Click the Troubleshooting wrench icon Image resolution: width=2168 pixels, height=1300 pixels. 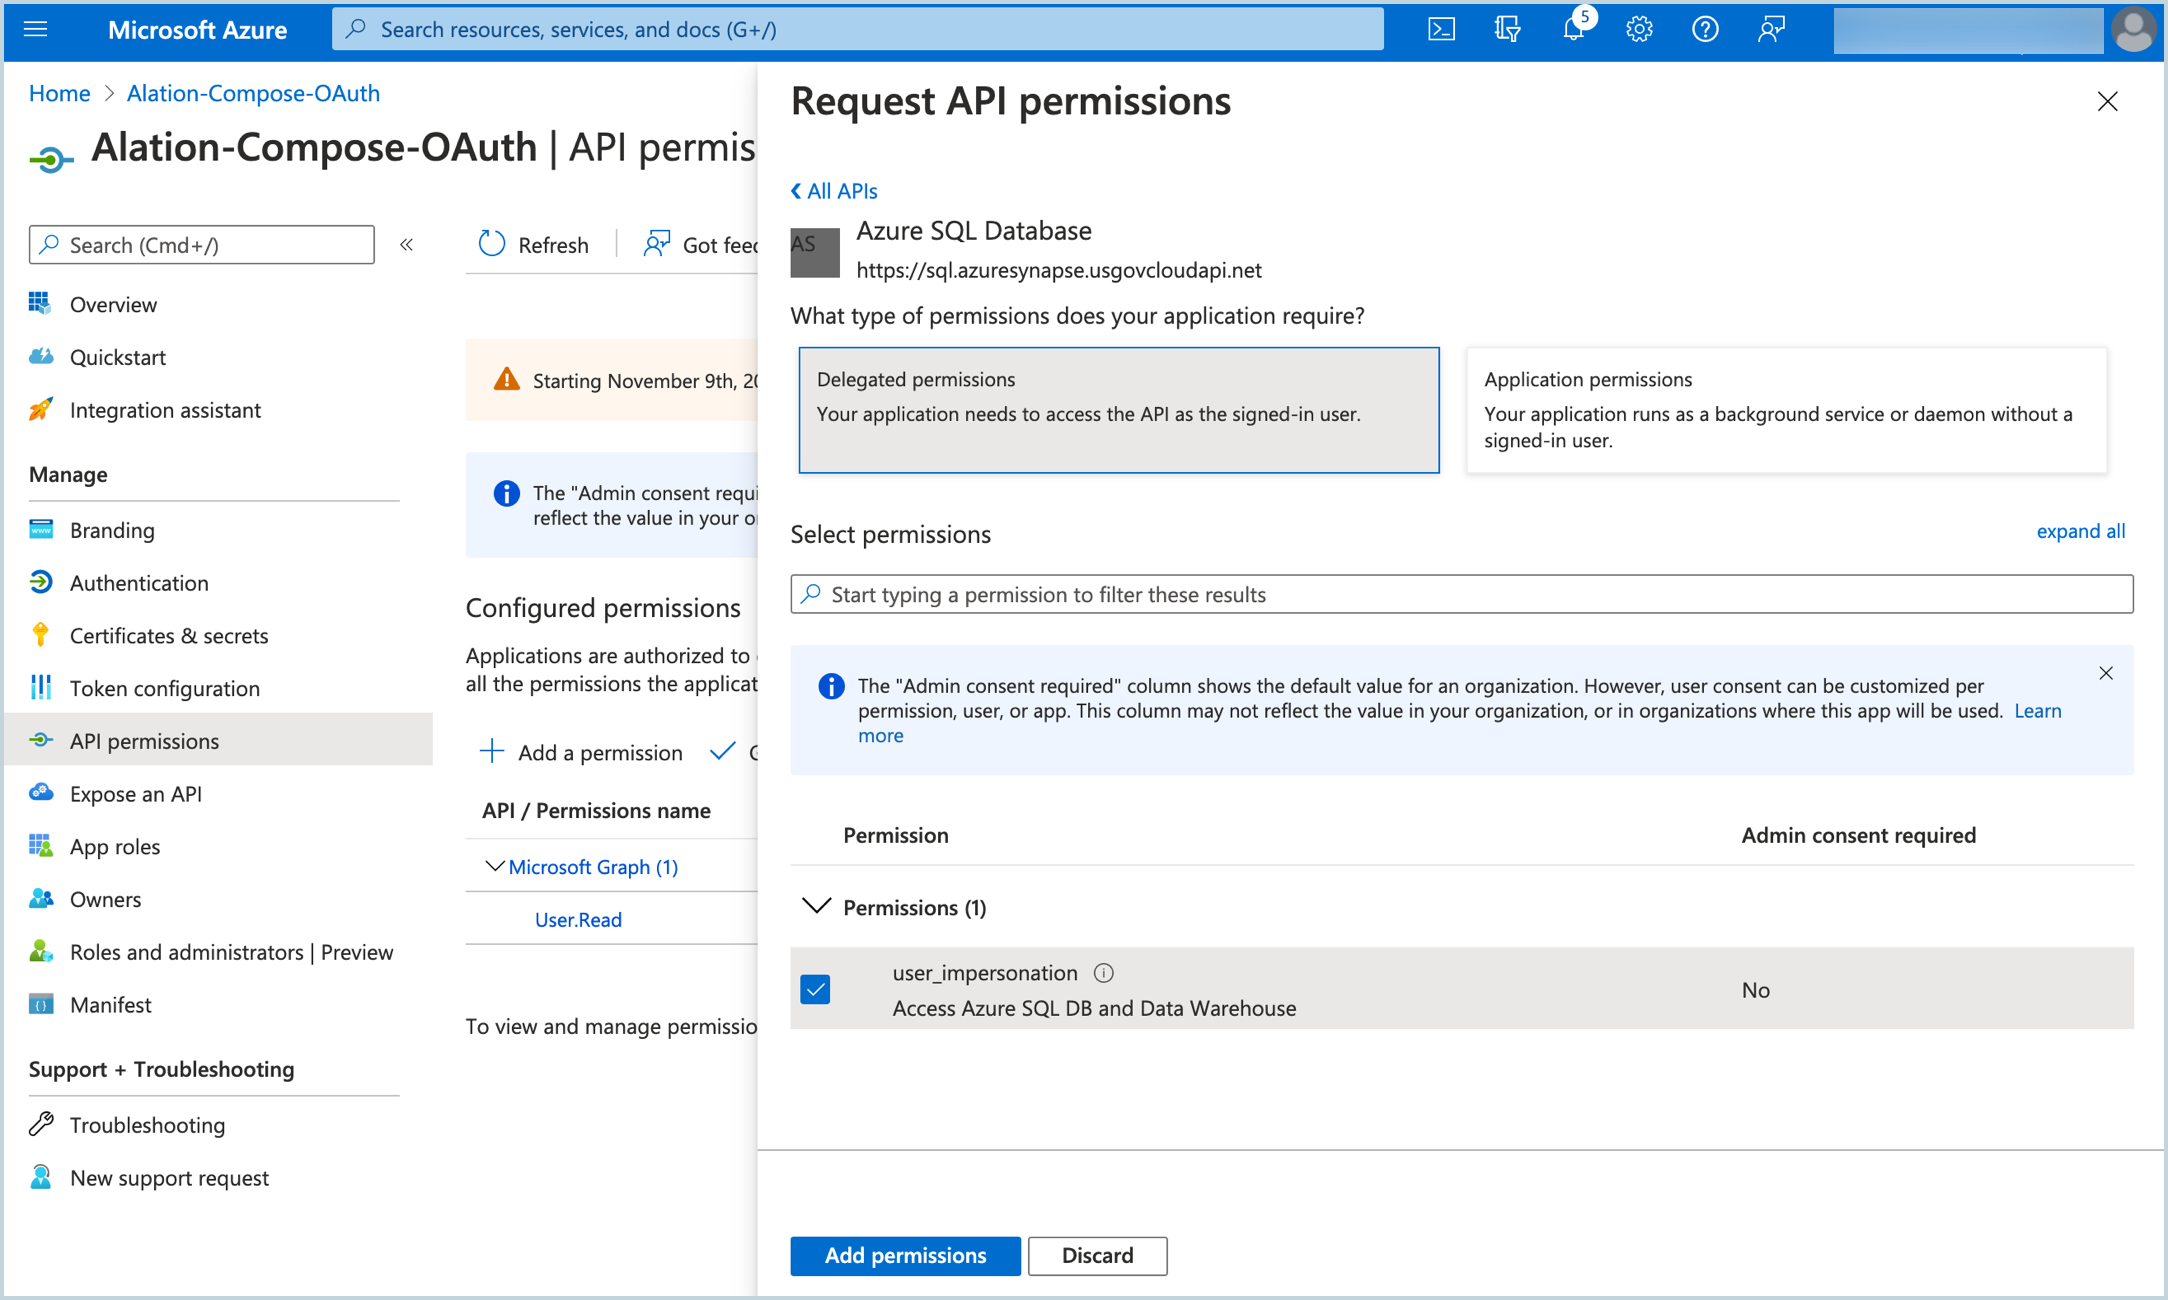click(x=40, y=1124)
